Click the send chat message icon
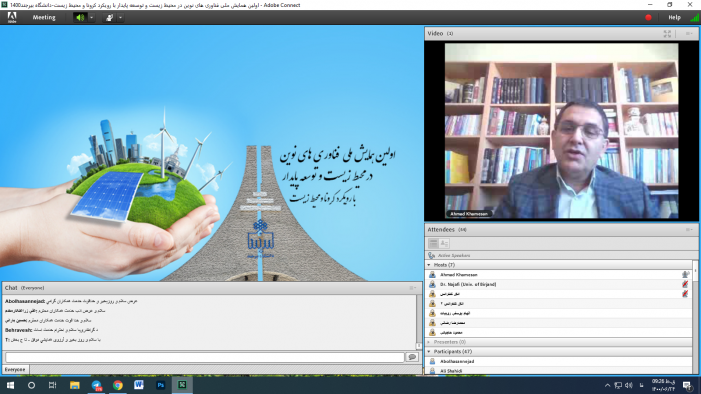Screen dimensions: 701x394 coord(412,357)
